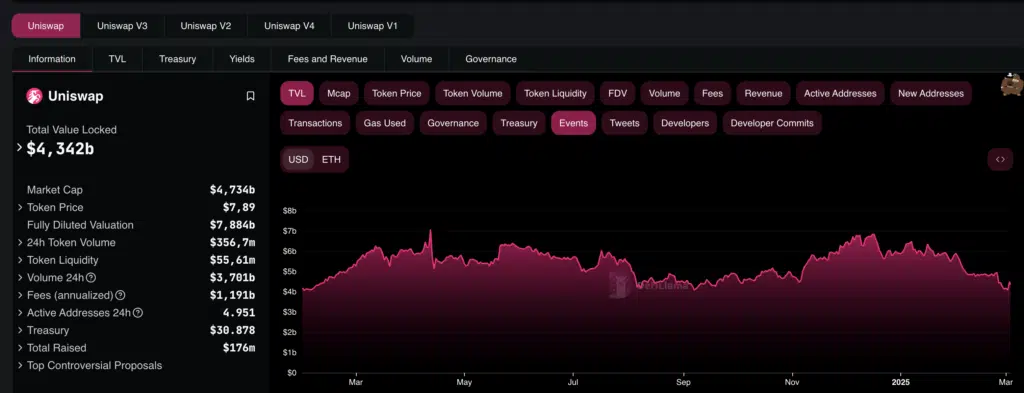The width and height of the screenshot is (1024, 393).
Task: Toggle the Transactions chart metric
Action: tap(315, 123)
